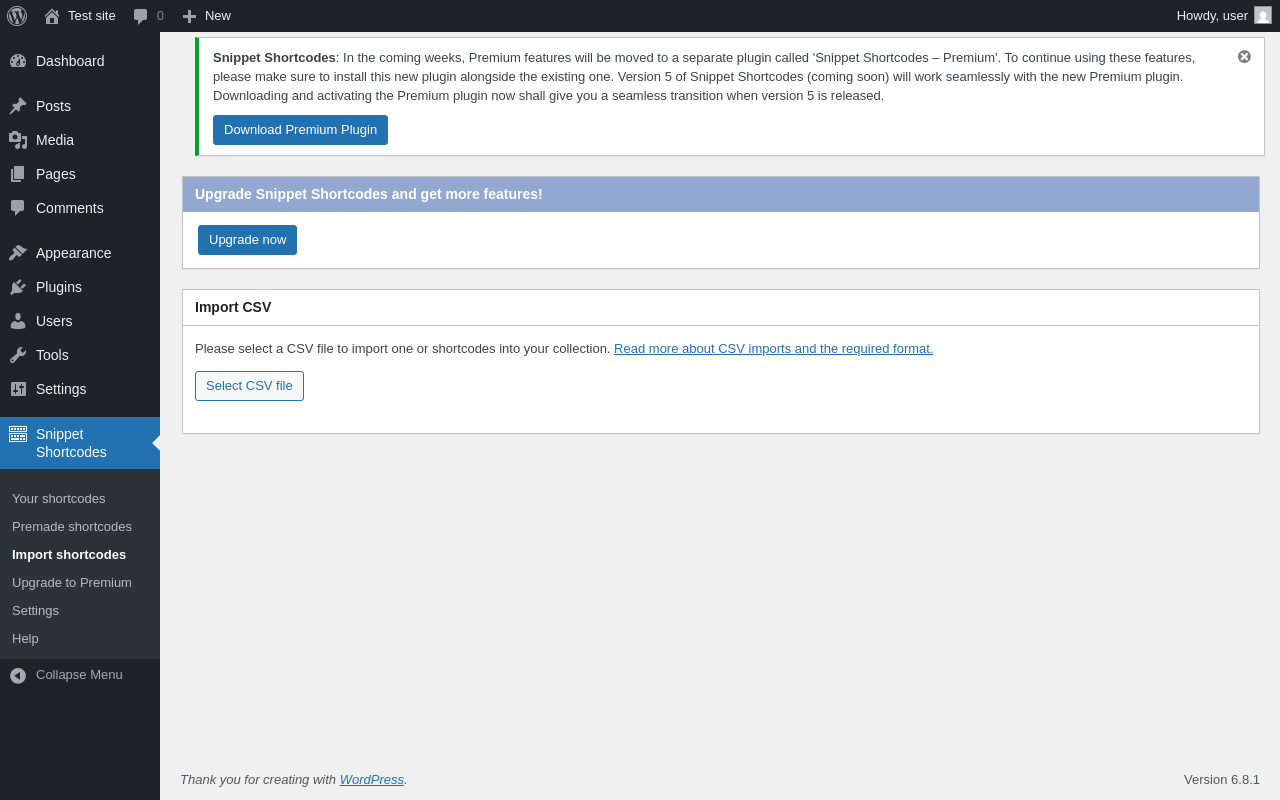Click the Plugins plug icon
This screenshot has width=1280, height=800.
pyautogui.click(x=18, y=287)
